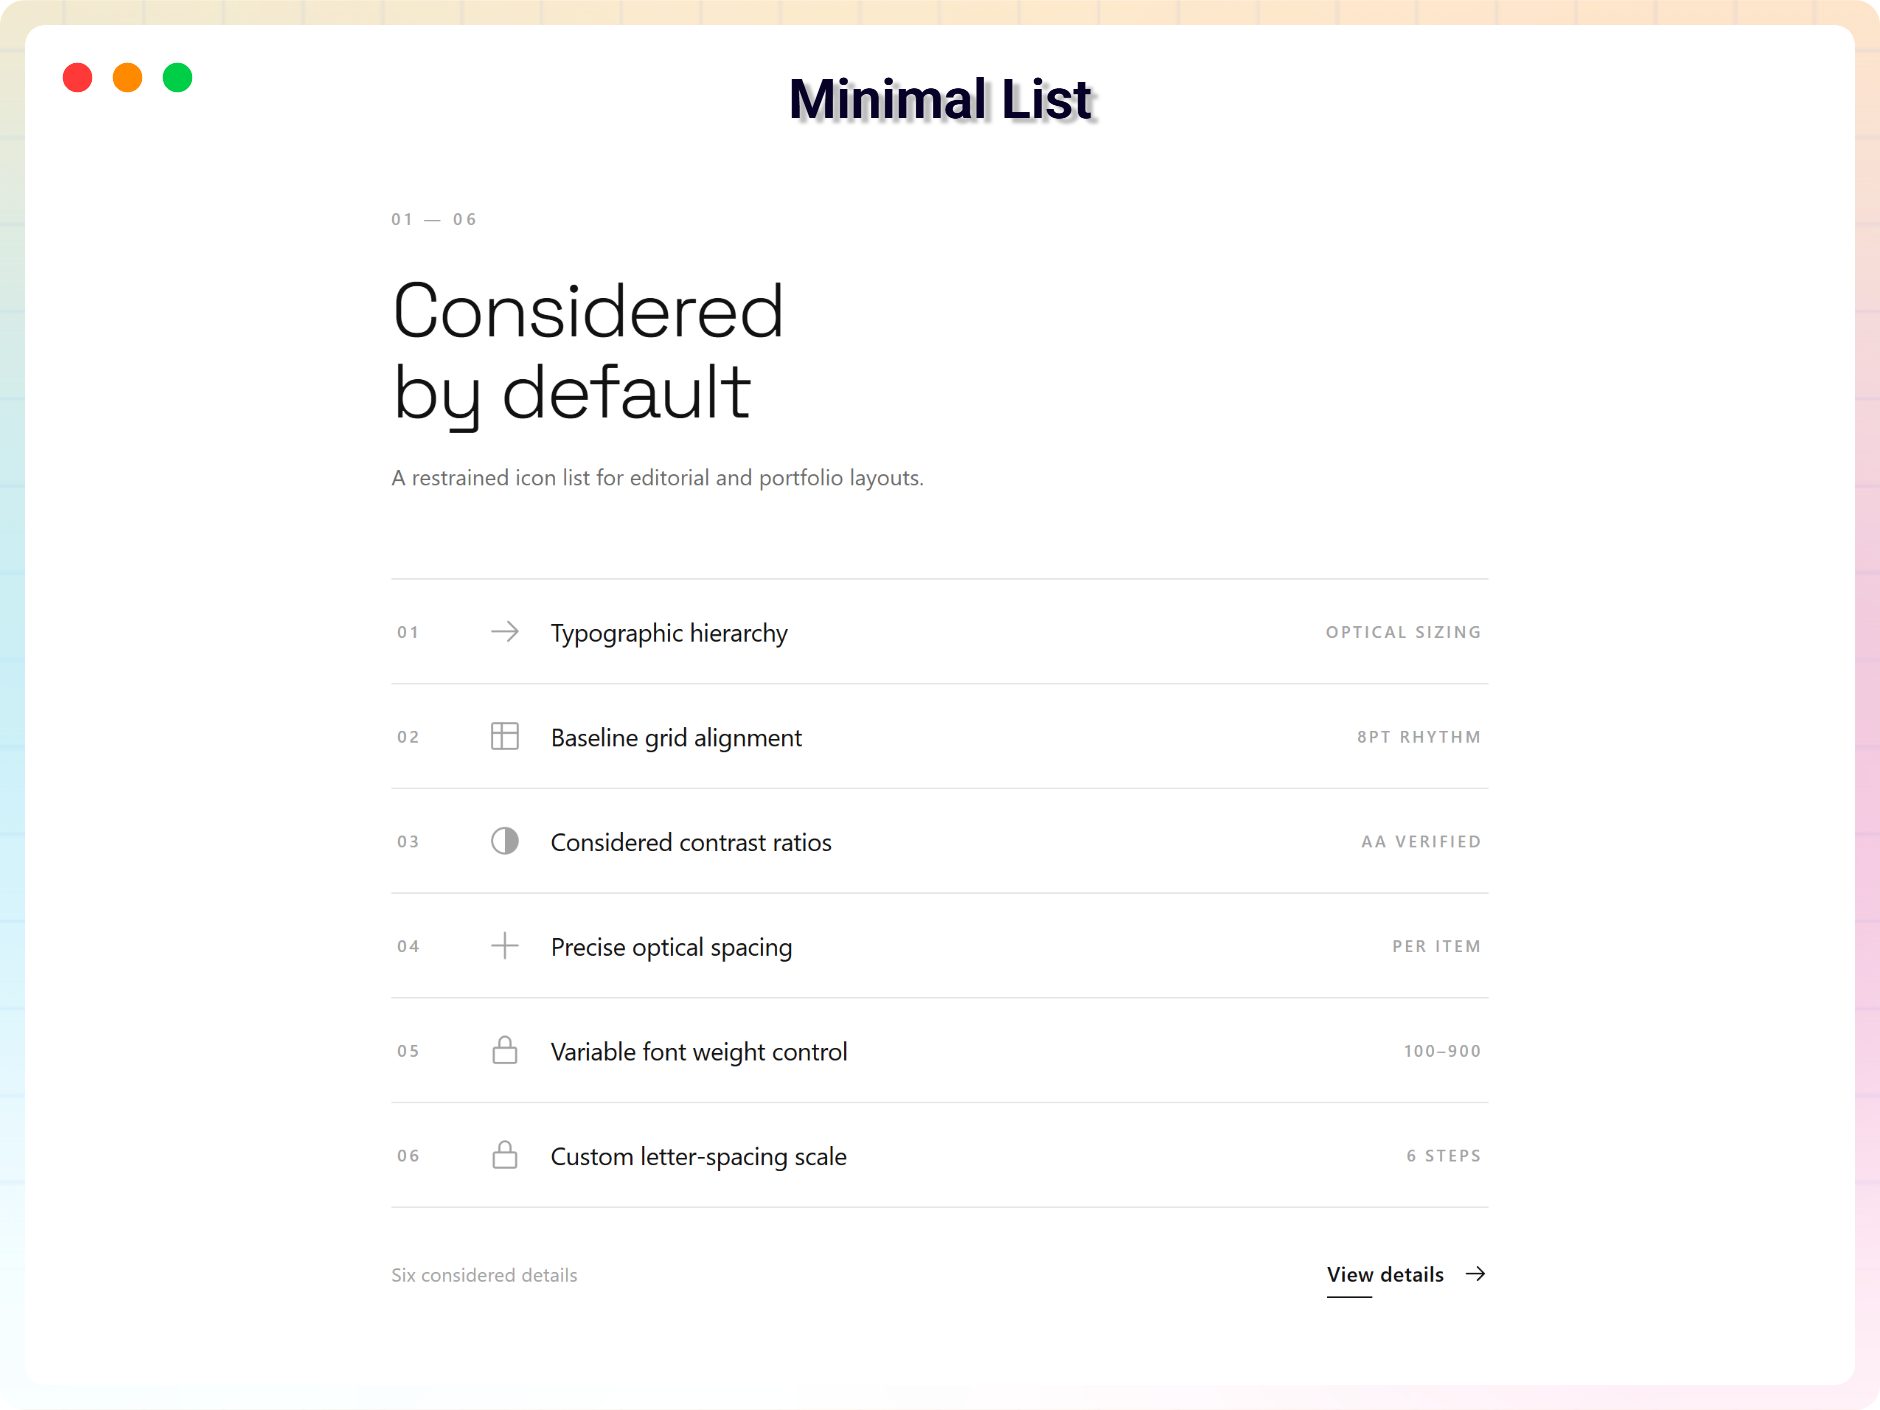Click the red close window dot
1880x1410 pixels.
[x=78, y=78]
